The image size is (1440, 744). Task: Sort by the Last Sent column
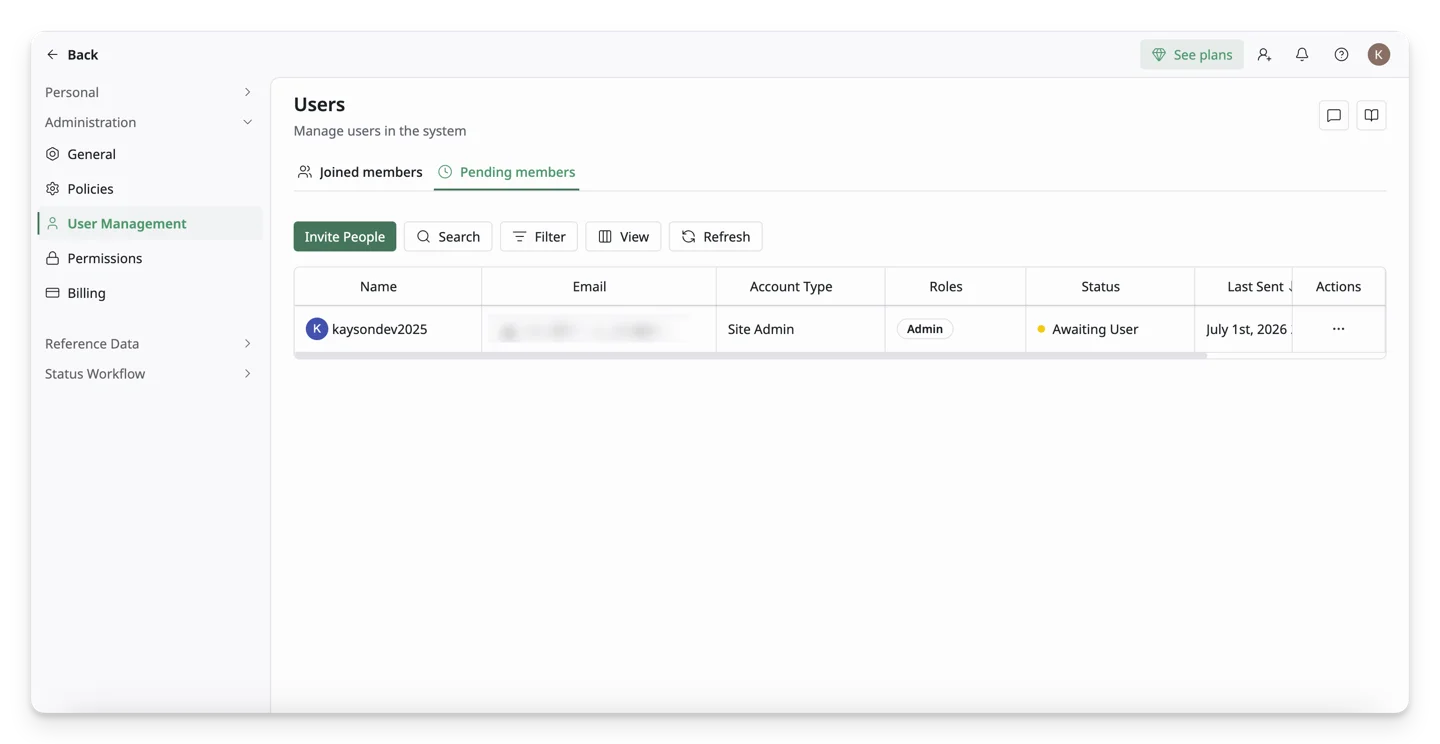(x=1244, y=287)
